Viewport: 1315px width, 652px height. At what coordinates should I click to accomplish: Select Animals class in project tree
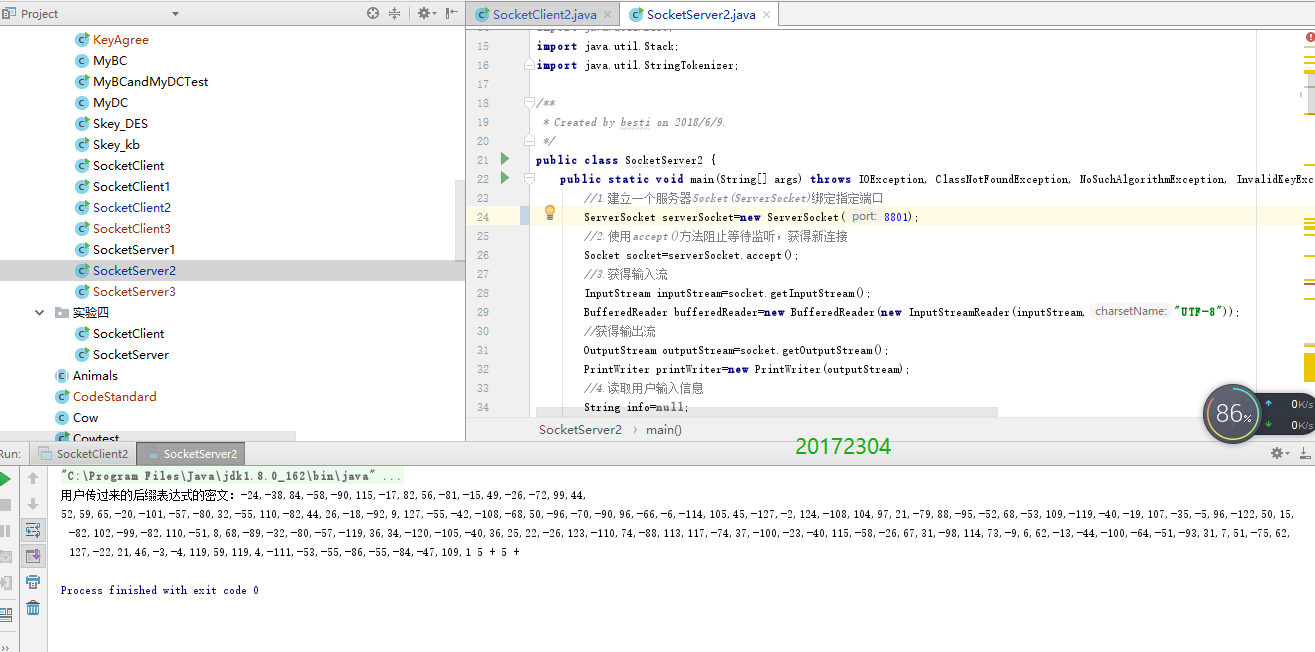coord(95,376)
